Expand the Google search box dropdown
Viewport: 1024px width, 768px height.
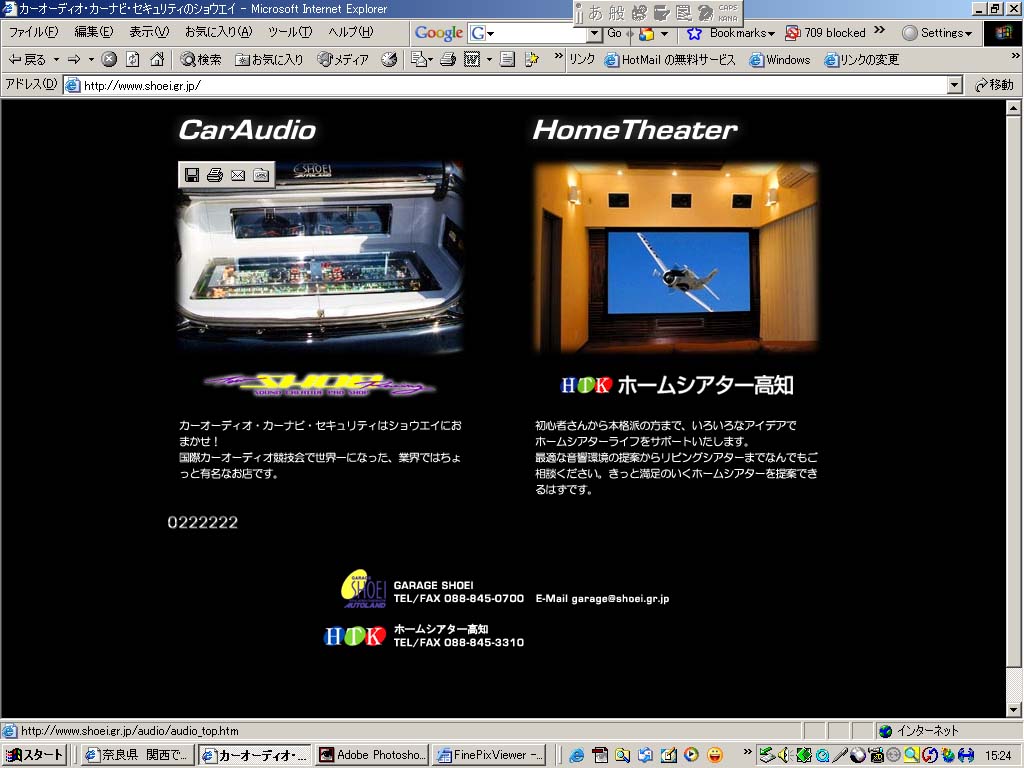click(594, 34)
